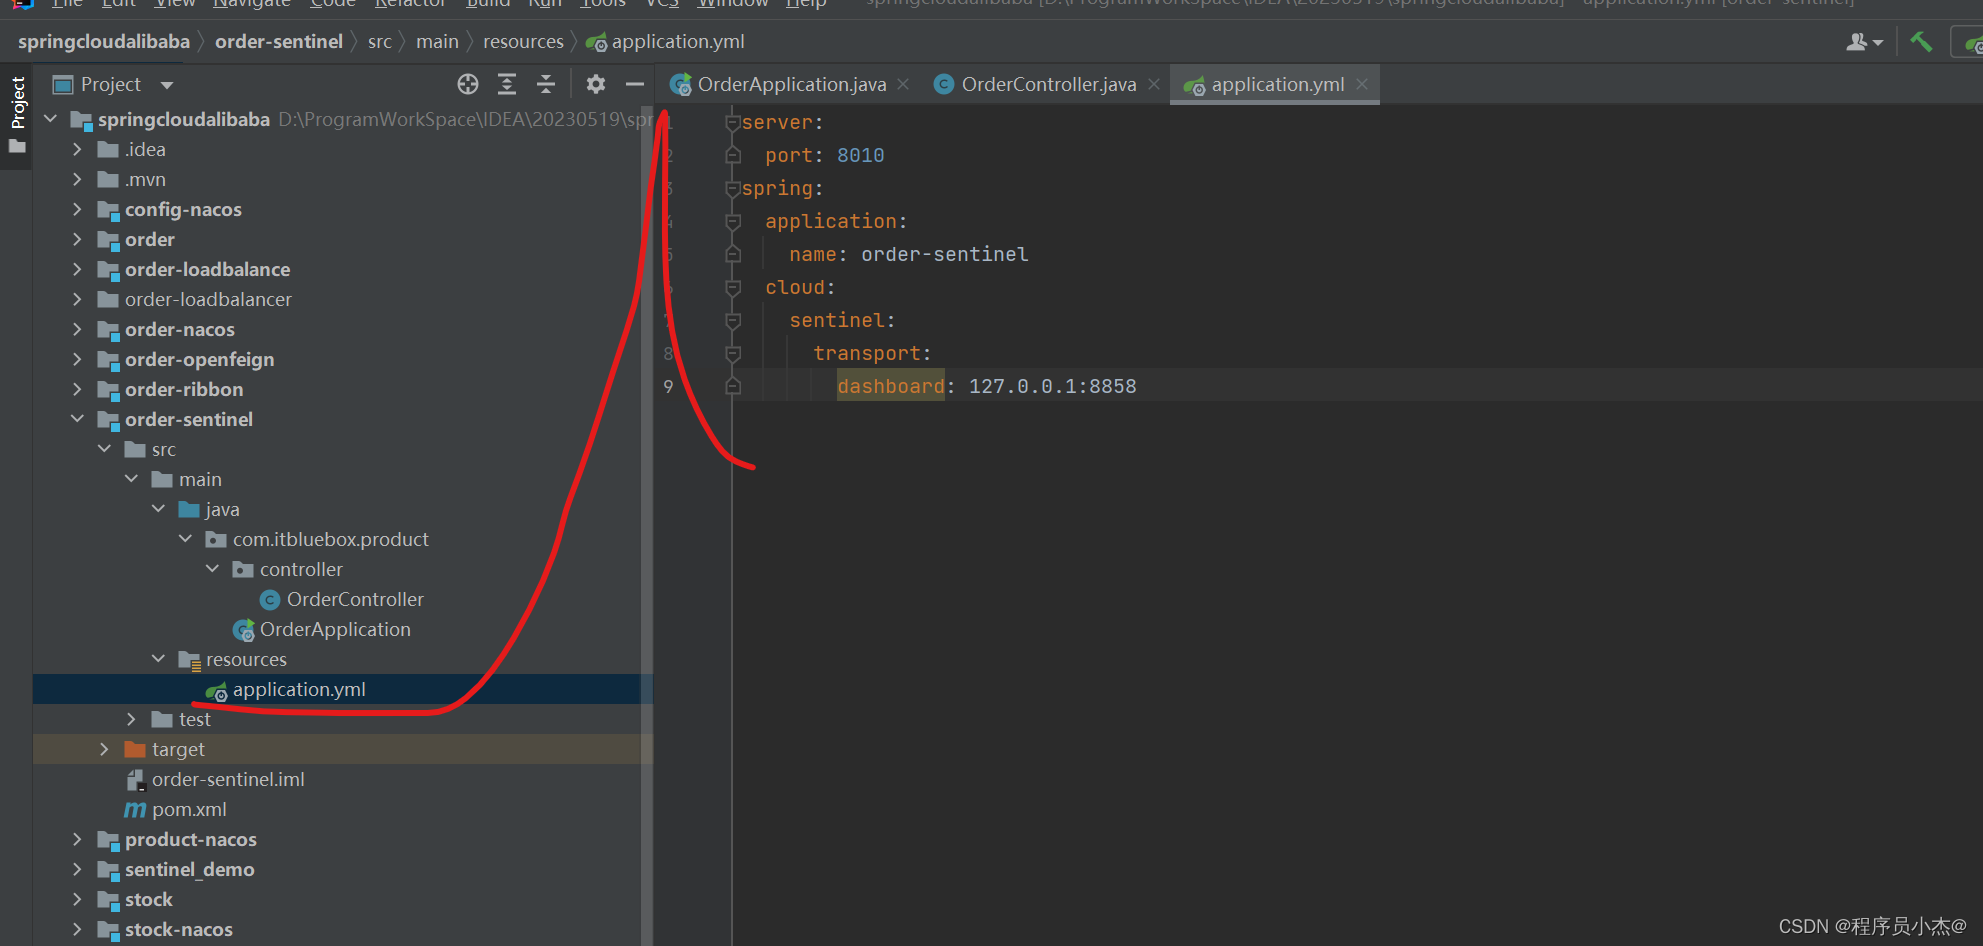Click the locate-in-project crosshair icon

[x=468, y=84]
